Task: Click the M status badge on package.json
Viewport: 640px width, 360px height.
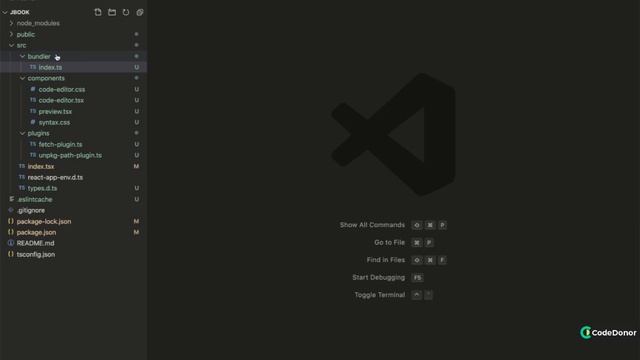Action: (136, 232)
